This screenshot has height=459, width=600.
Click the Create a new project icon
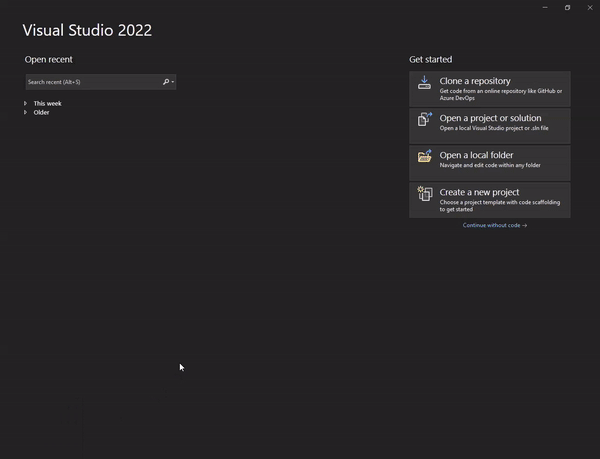click(425, 194)
